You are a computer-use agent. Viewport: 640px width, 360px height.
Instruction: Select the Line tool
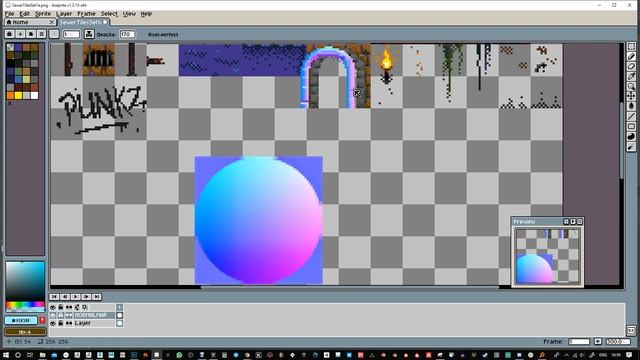(x=631, y=117)
